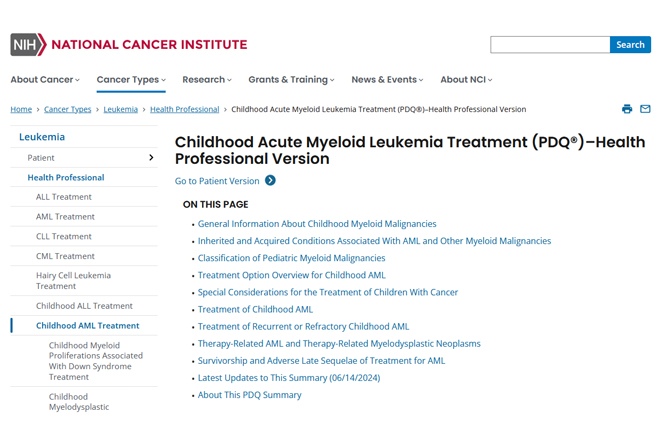Click into the site search input field
The width and height of the screenshot is (660, 440).
tap(550, 45)
